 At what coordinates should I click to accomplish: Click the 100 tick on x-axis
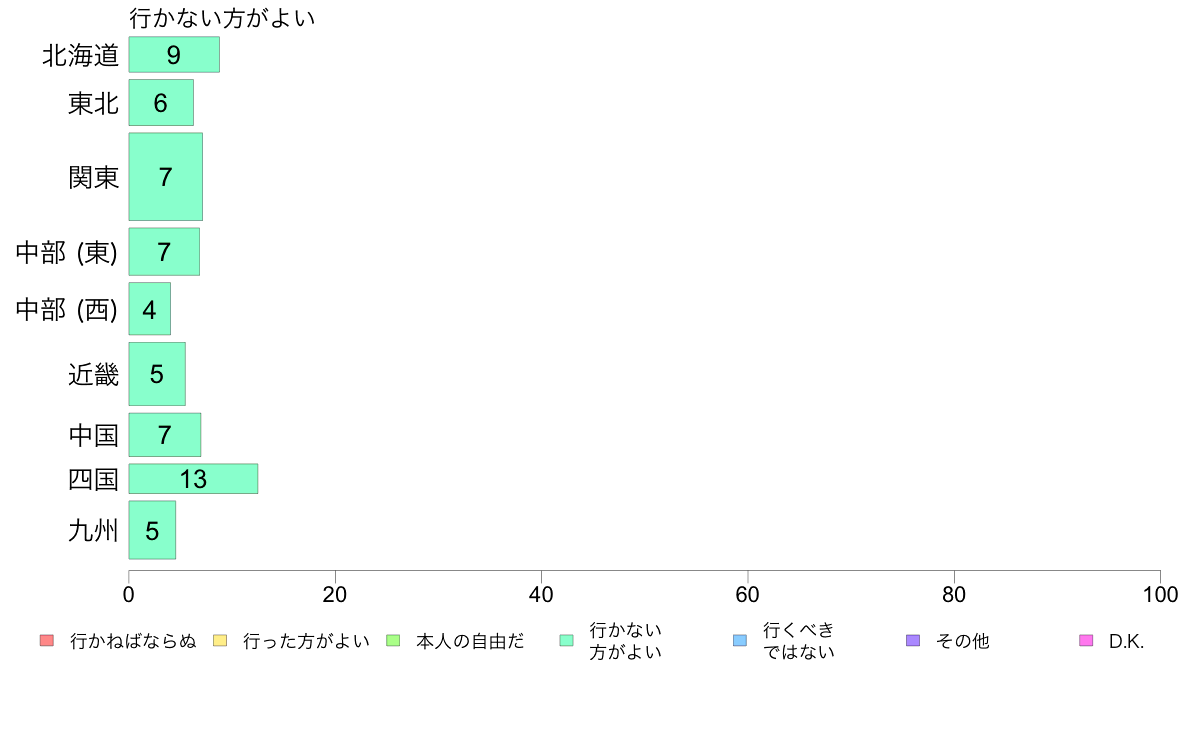[1160, 594]
